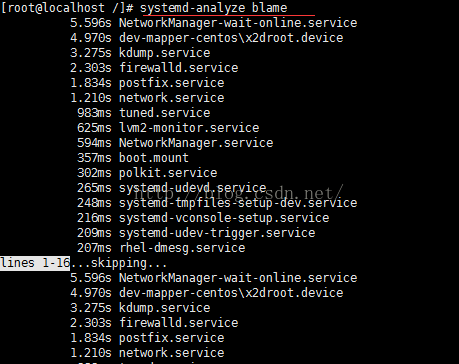
Task: Click the polkit.service line
Action: (147, 173)
